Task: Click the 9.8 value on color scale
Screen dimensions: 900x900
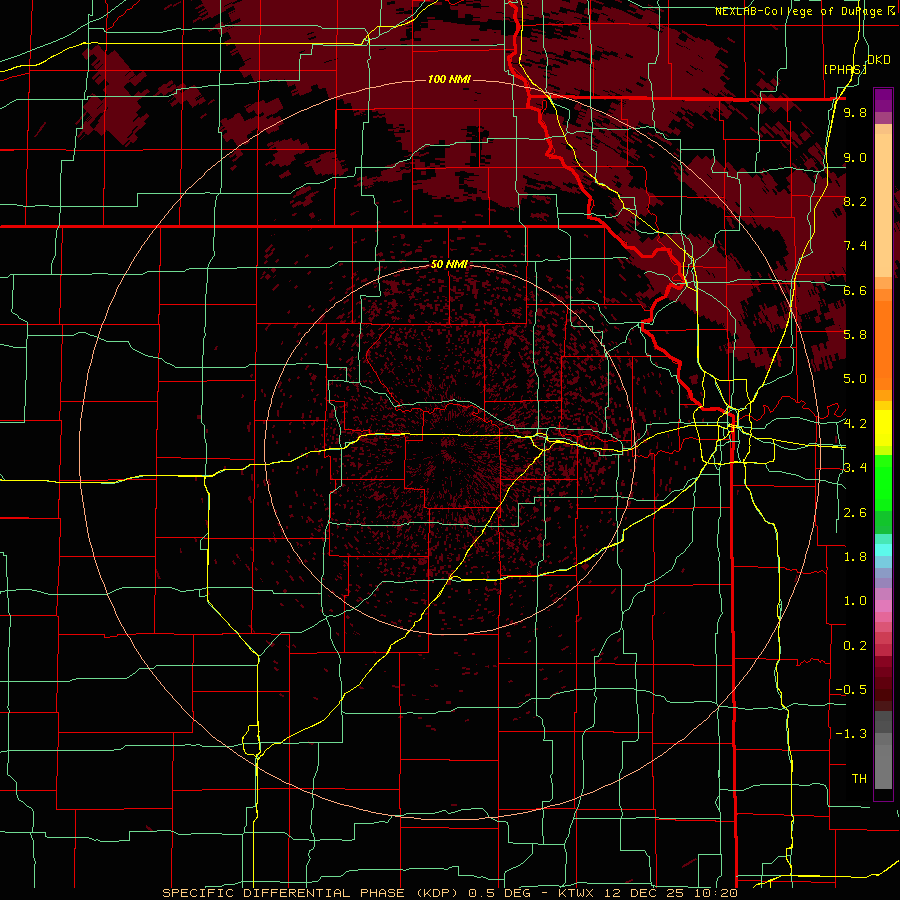Action: coord(855,112)
